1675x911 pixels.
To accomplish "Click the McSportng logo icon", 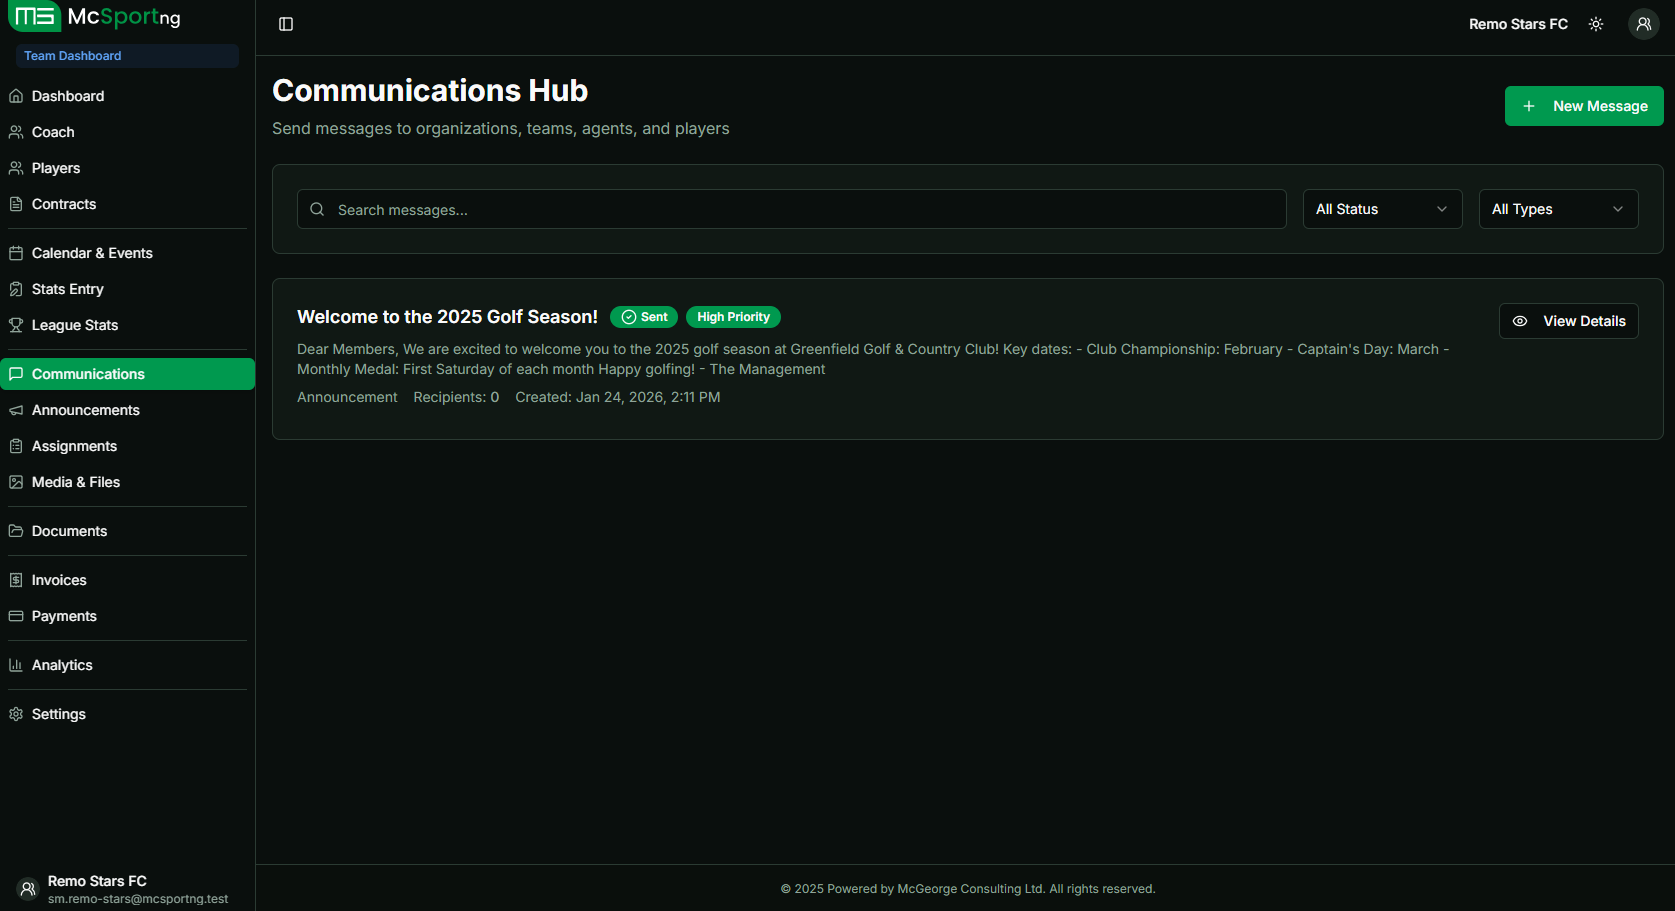I will coord(35,17).
